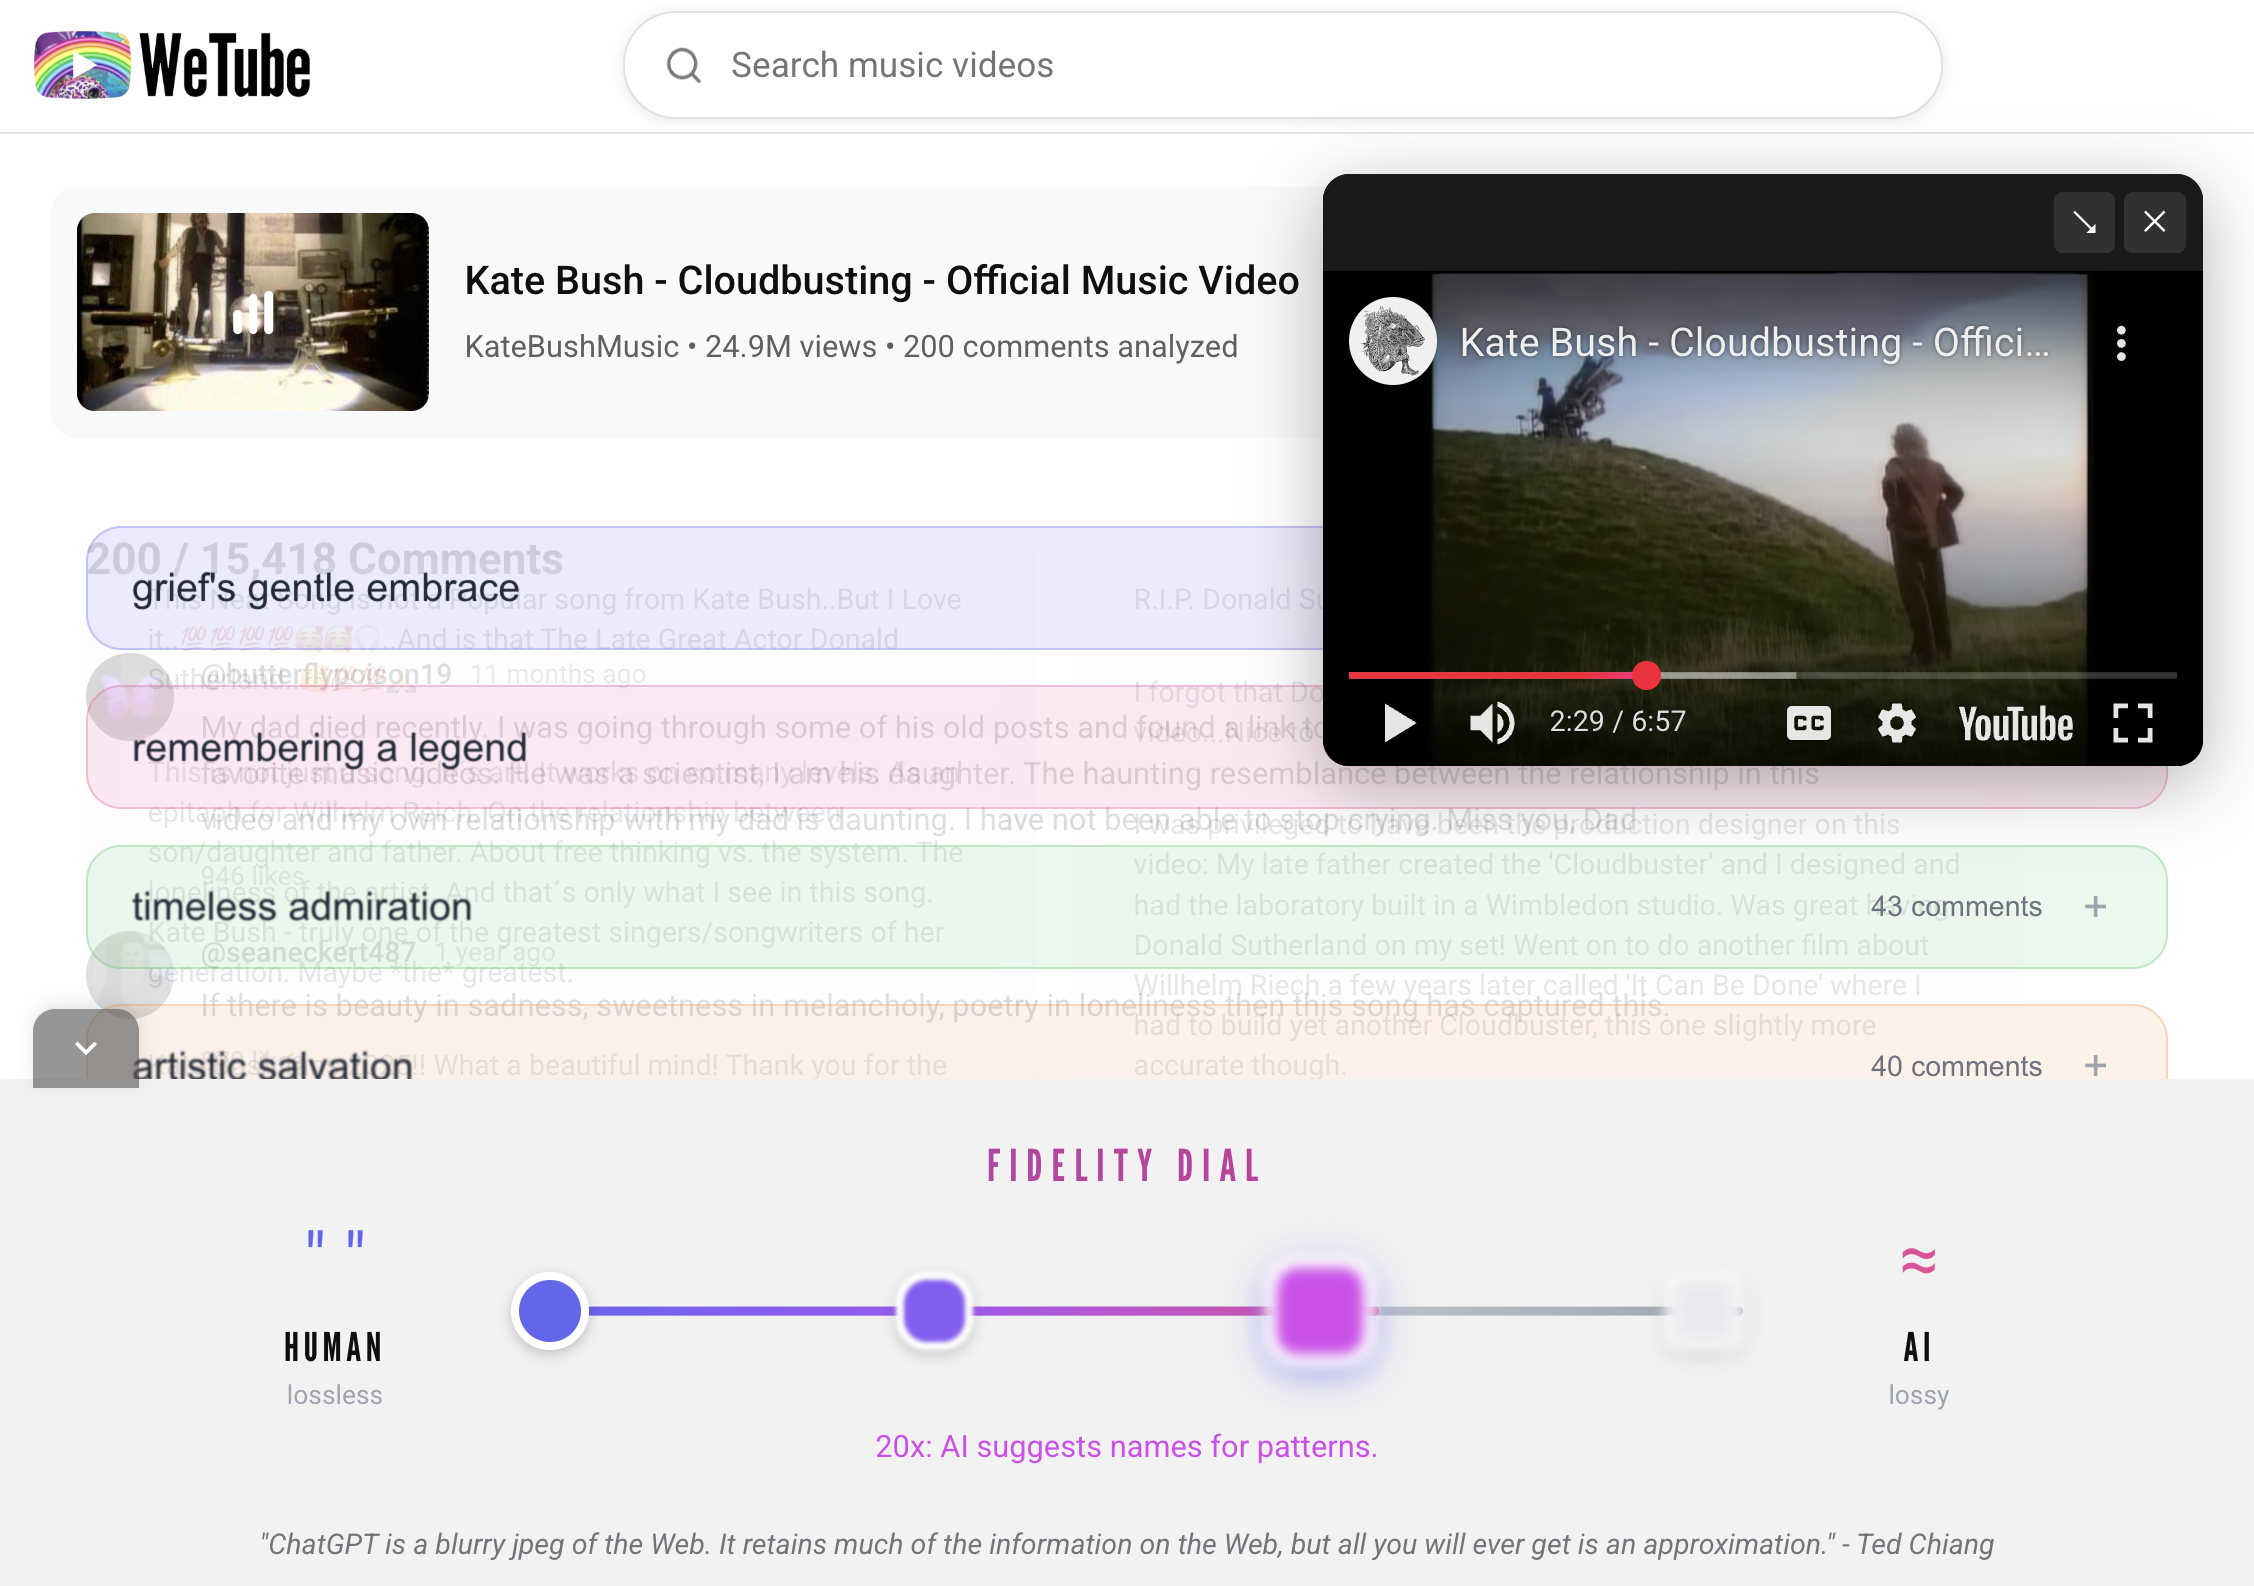Viewport: 2254px width, 1586px height.
Task: Click the WeTube rainbow logo icon
Action: tap(82, 65)
